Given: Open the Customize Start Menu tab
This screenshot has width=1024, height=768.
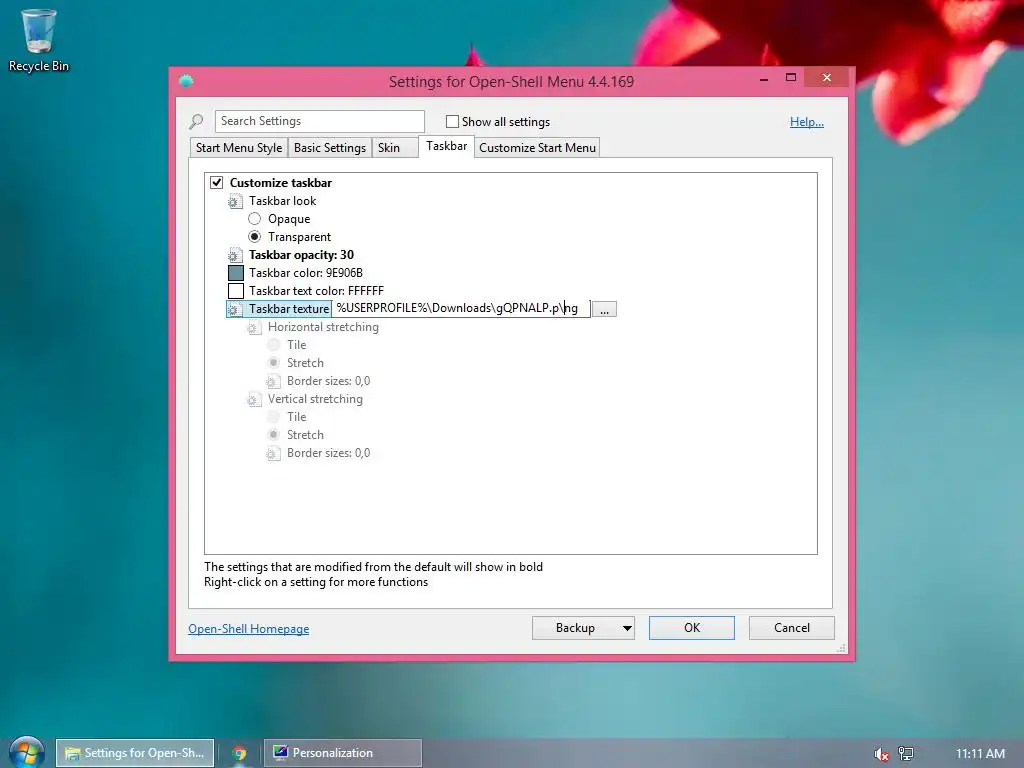Looking at the screenshot, I should [537, 148].
